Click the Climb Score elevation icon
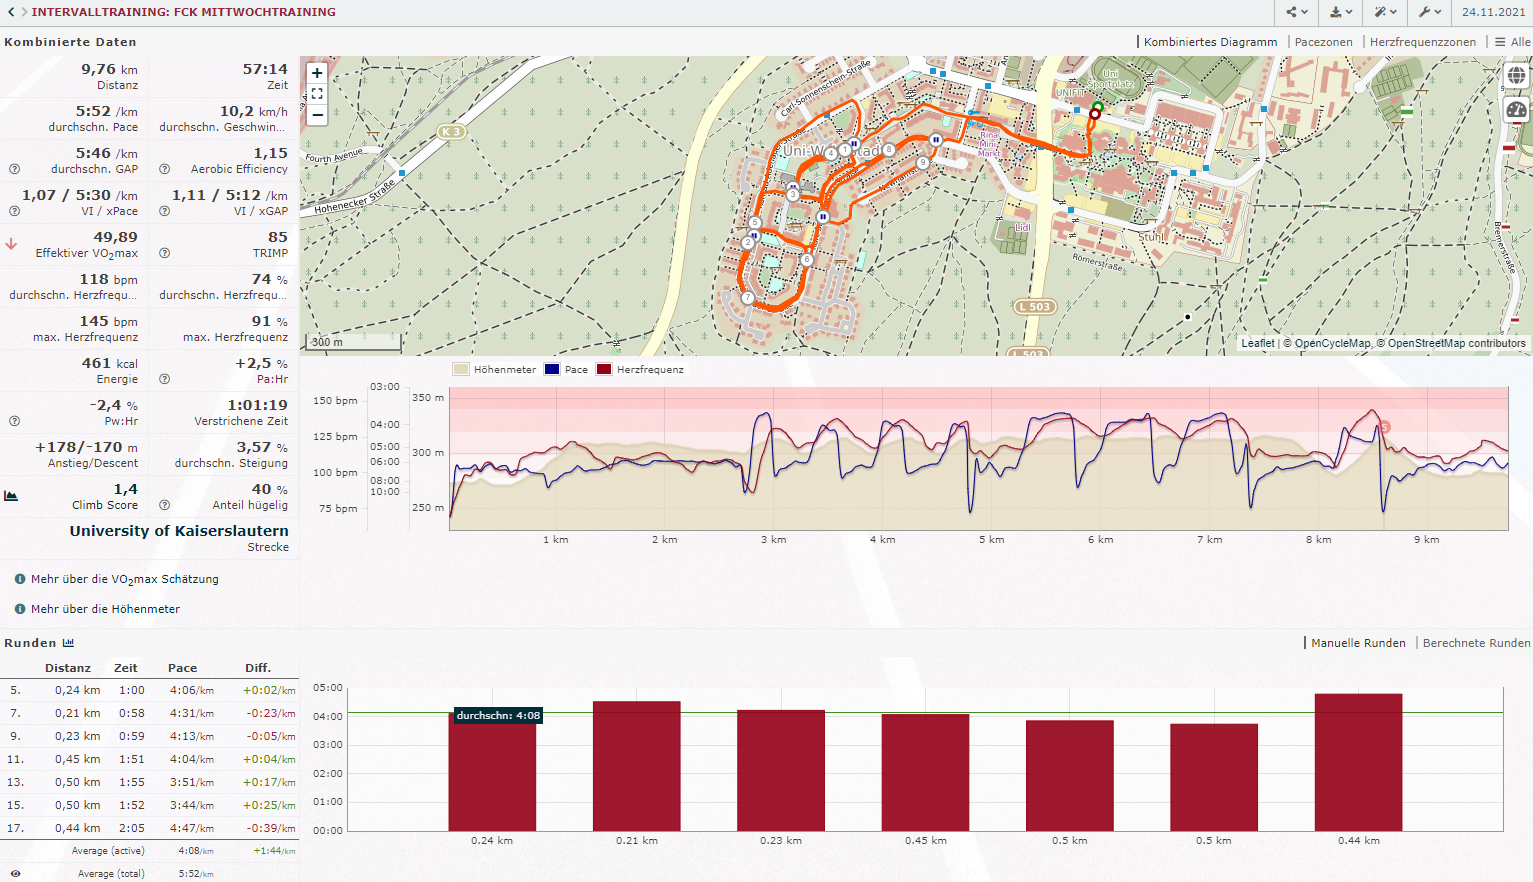Viewport: 1533px width, 882px height. click(x=11, y=496)
